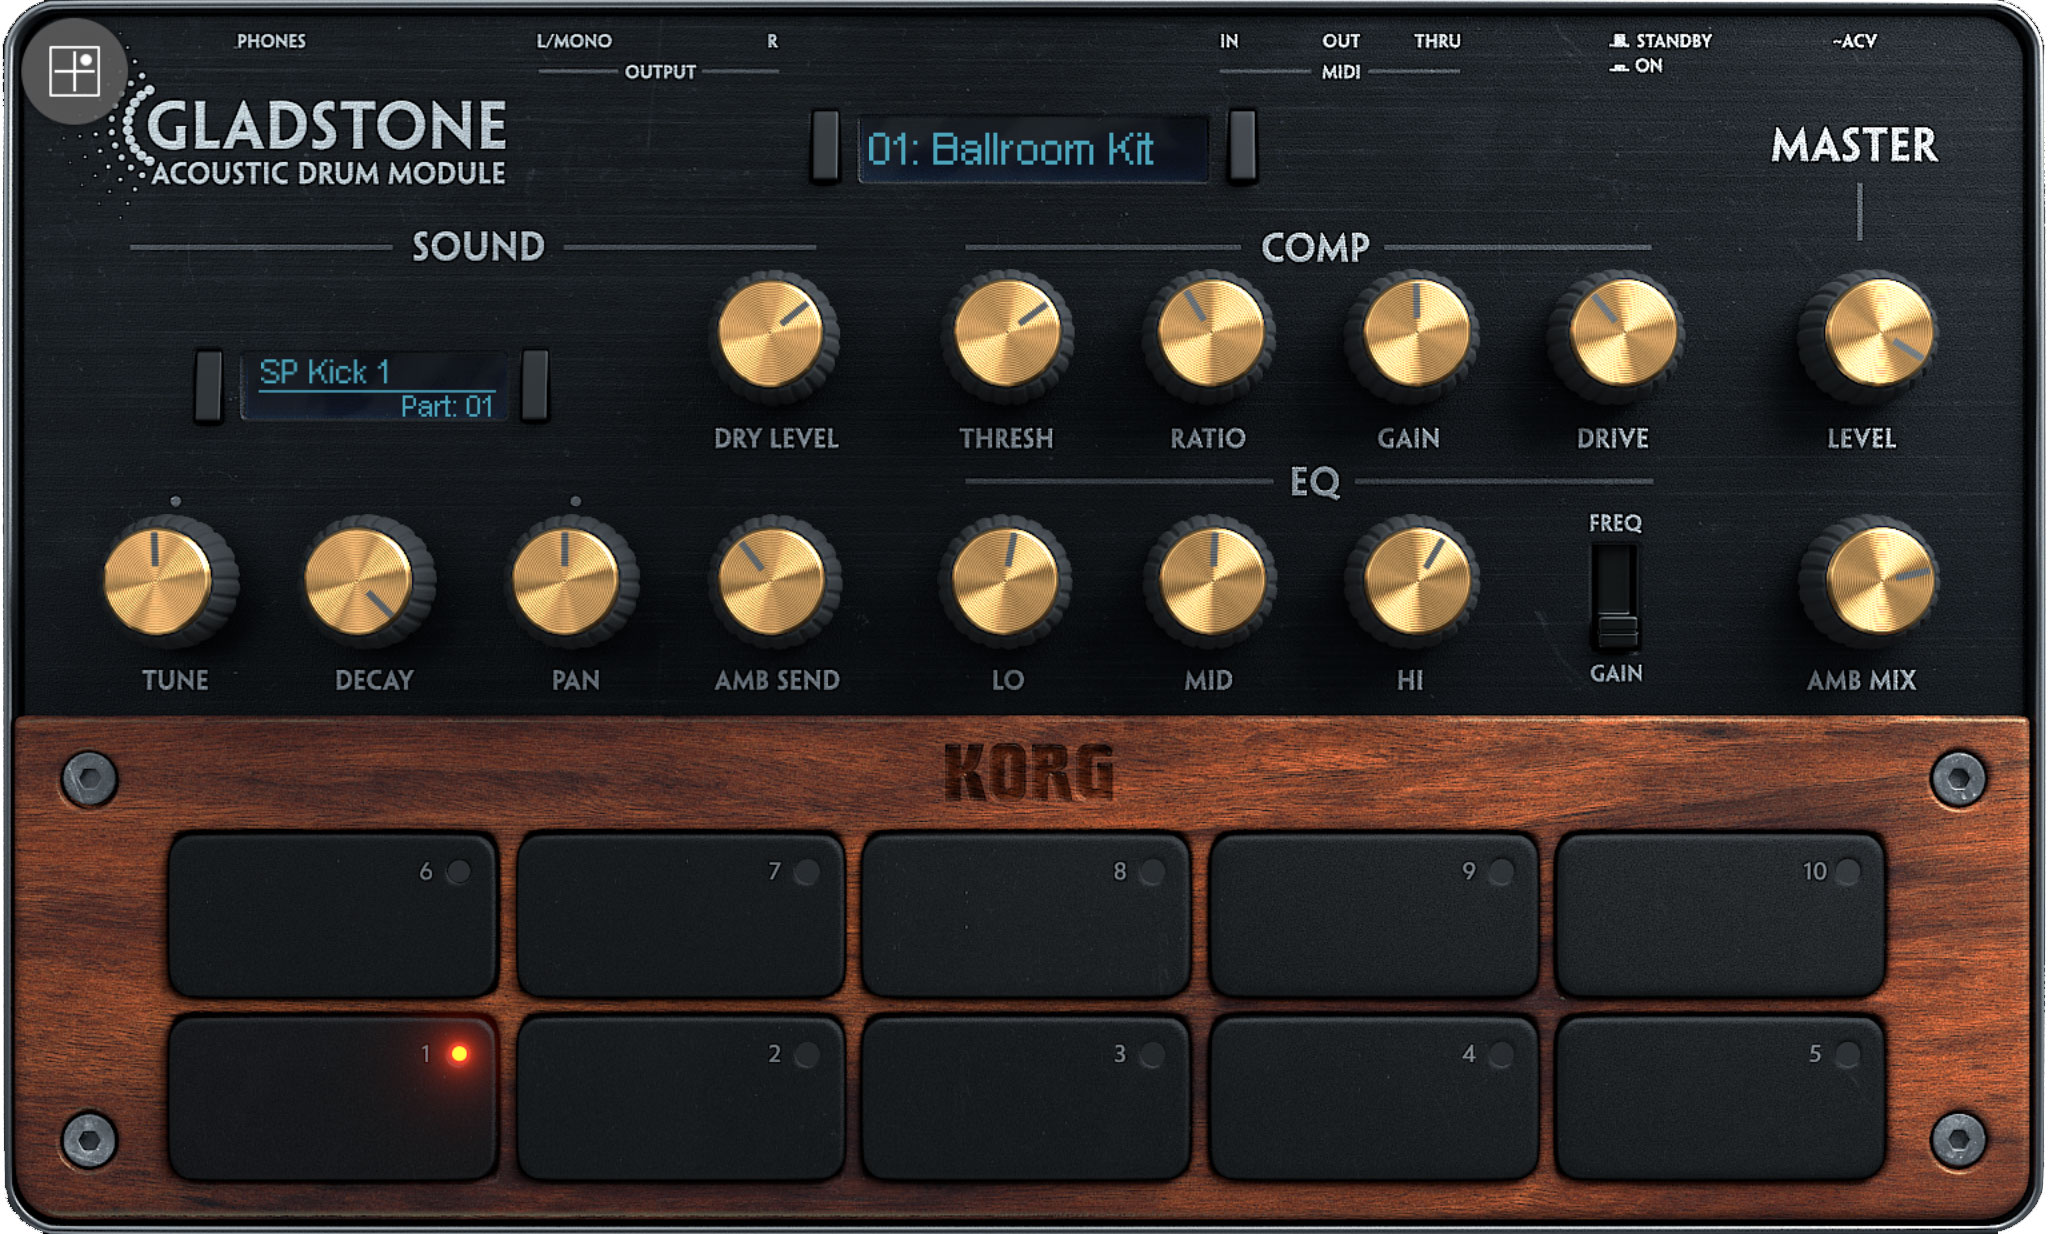Tap drum pad 4
The height and width of the screenshot is (1234, 2048).
[x=1373, y=1097]
